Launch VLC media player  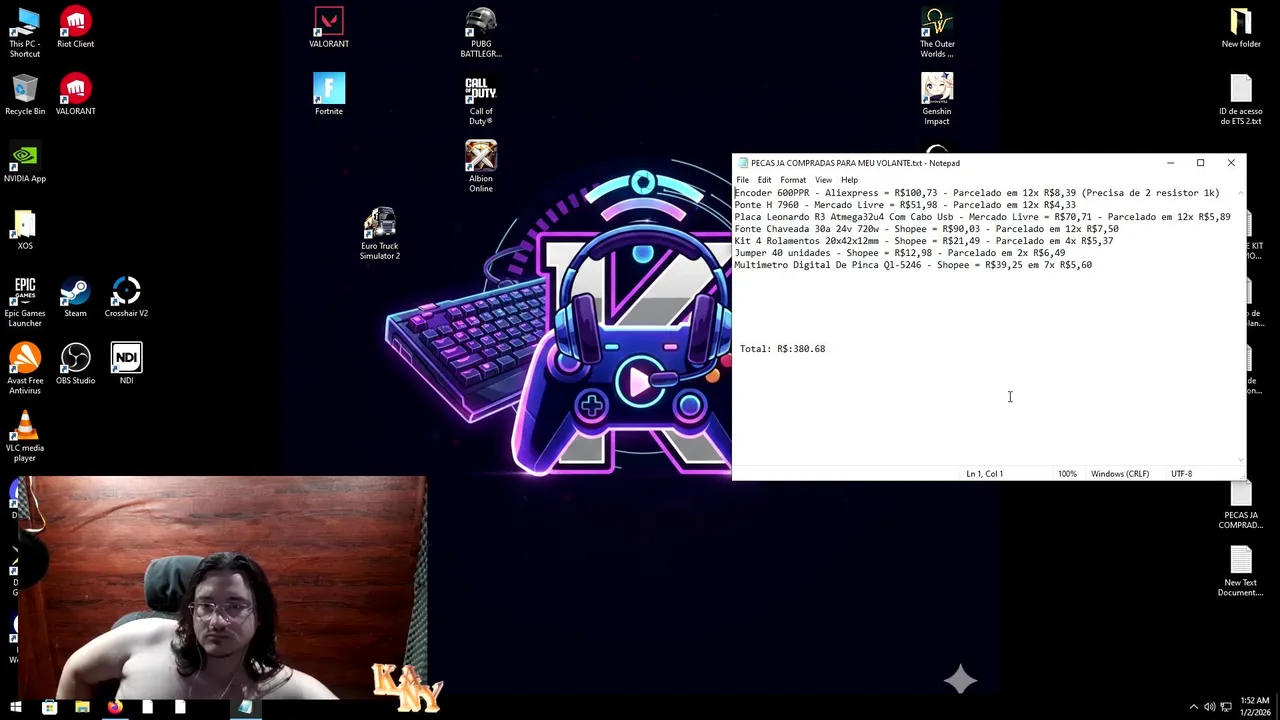[x=25, y=437]
